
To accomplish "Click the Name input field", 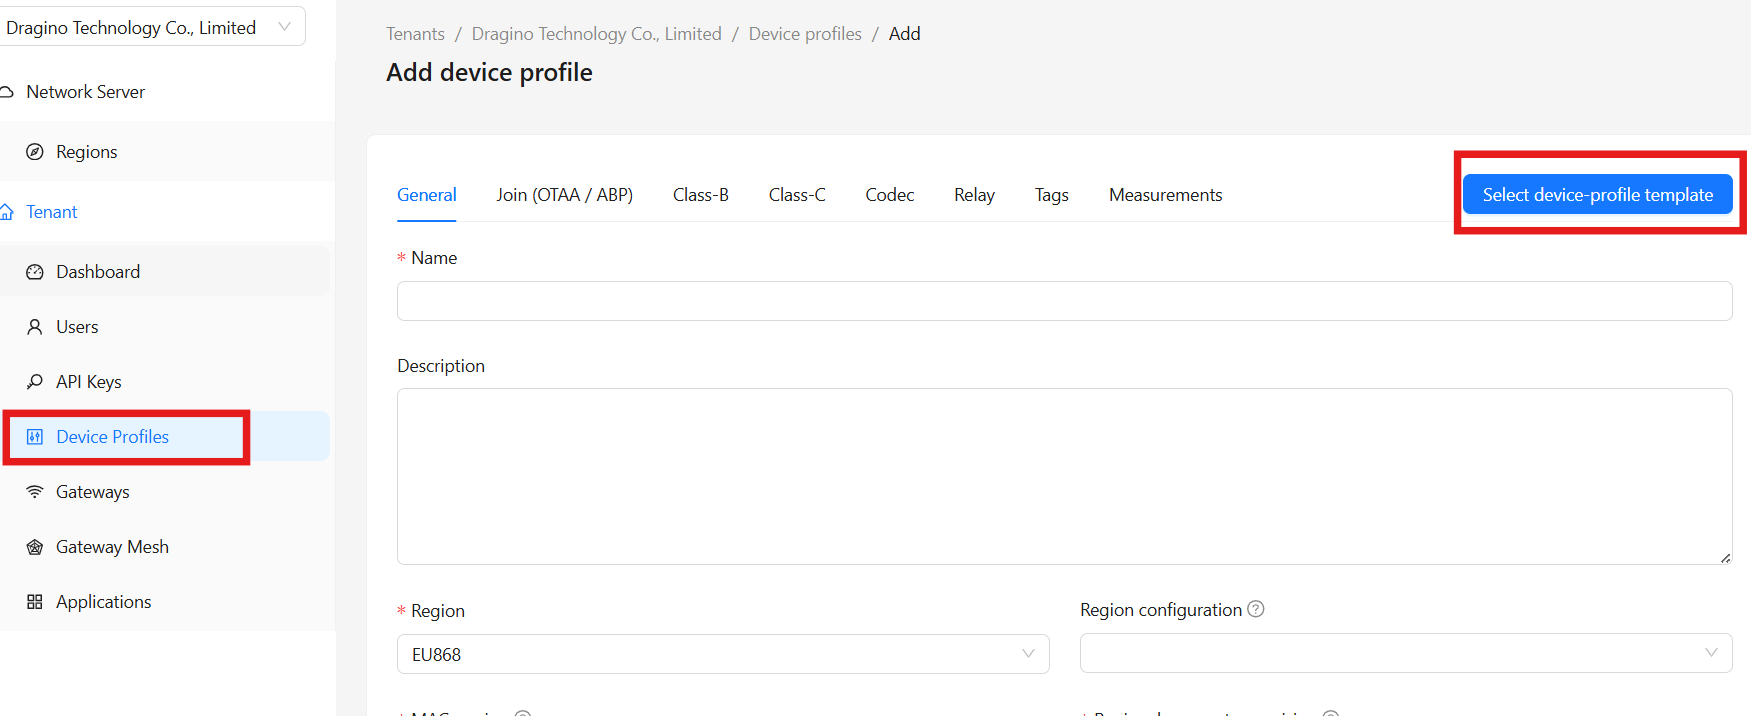I will click(x=1064, y=301).
